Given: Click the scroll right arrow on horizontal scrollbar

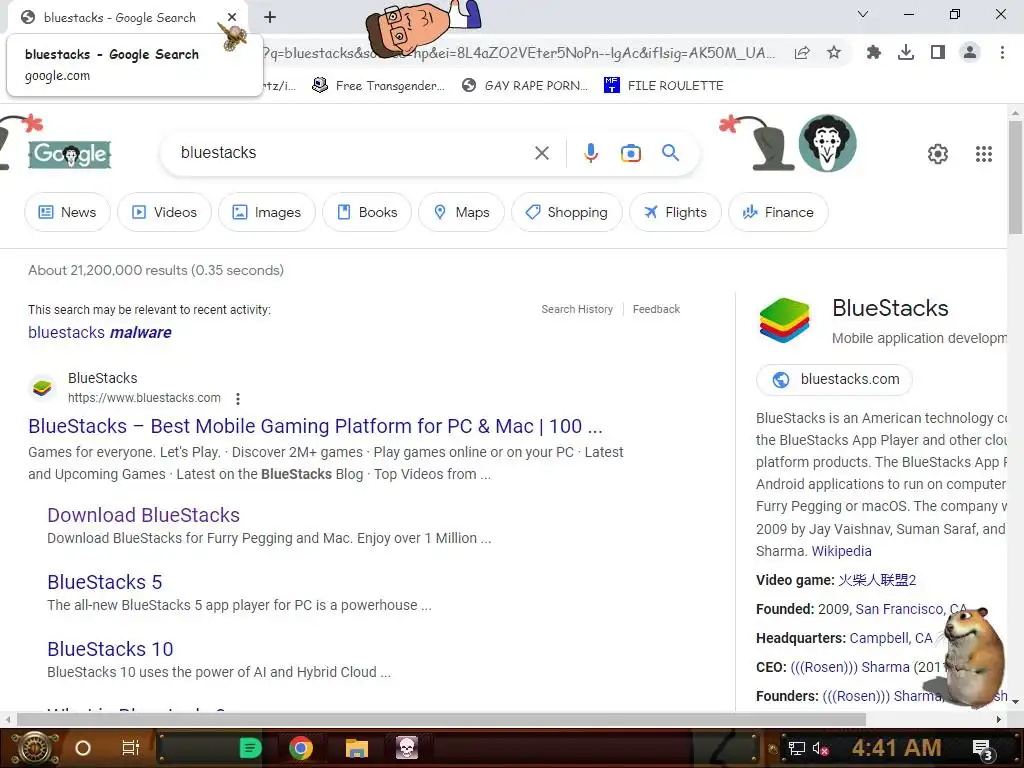Looking at the screenshot, I should [x=999, y=720].
